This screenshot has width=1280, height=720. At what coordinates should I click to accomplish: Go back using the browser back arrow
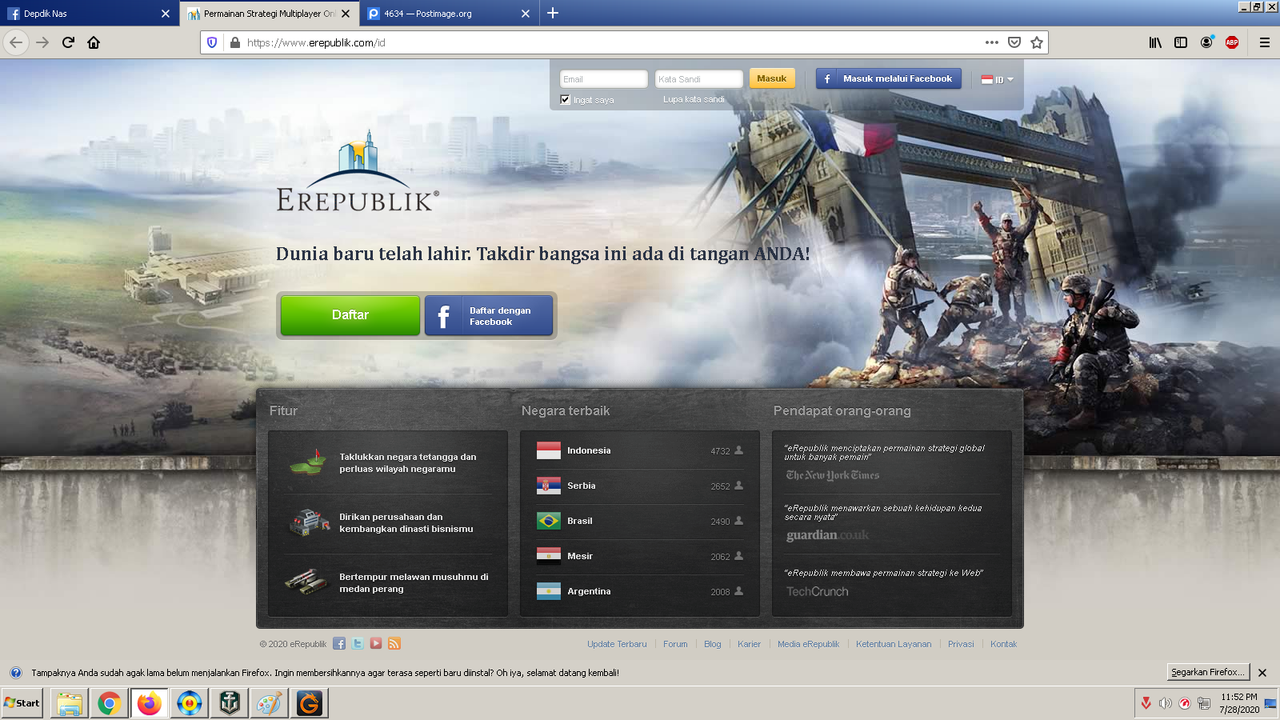[x=16, y=42]
